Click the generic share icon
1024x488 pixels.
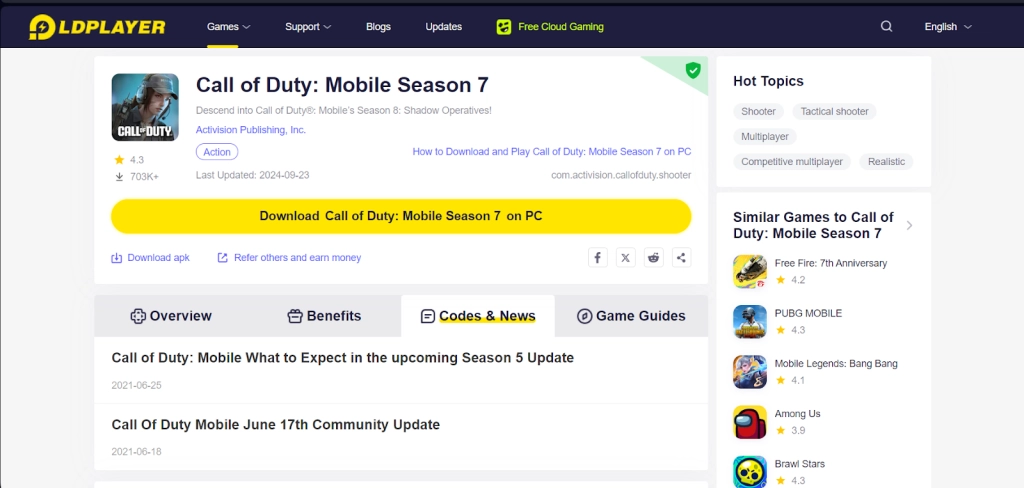(x=681, y=257)
